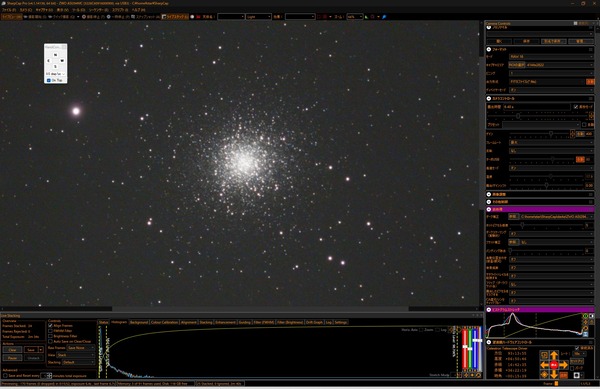Open the Drift Graph tab
This screenshot has width=600, height=389.
tap(314, 322)
